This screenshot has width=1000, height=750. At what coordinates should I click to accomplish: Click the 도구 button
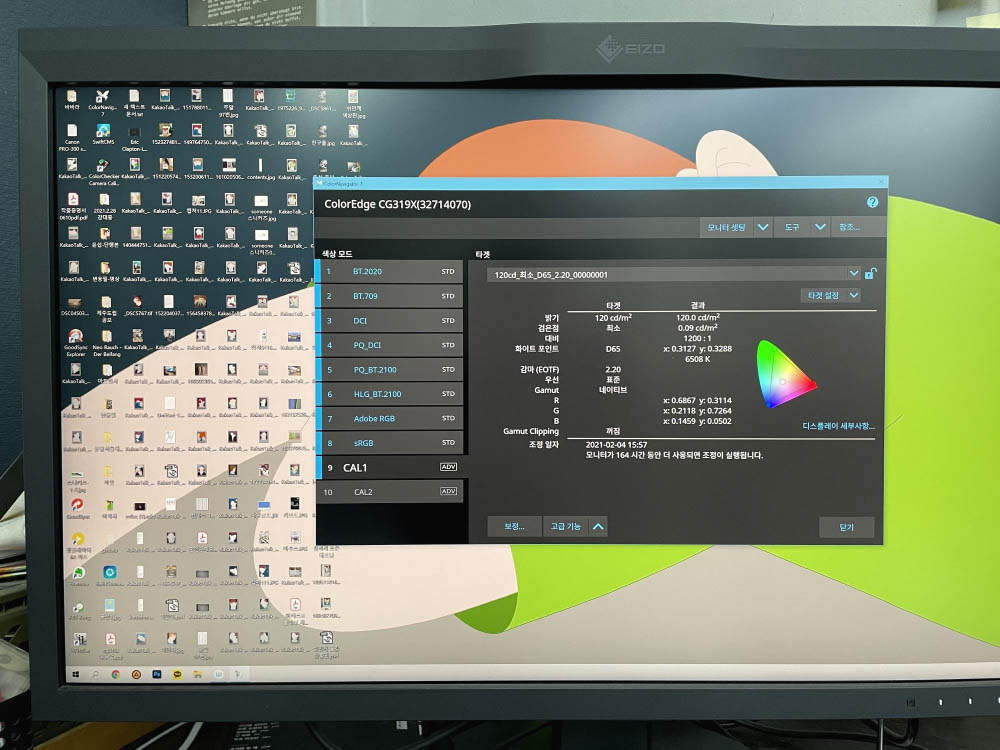(793, 227)
